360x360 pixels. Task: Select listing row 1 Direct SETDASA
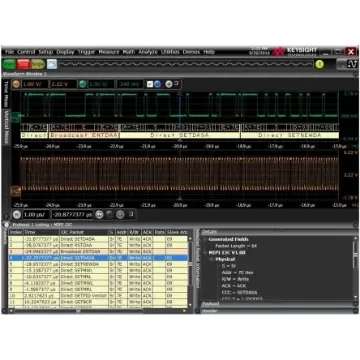click(x=99, y=239)
